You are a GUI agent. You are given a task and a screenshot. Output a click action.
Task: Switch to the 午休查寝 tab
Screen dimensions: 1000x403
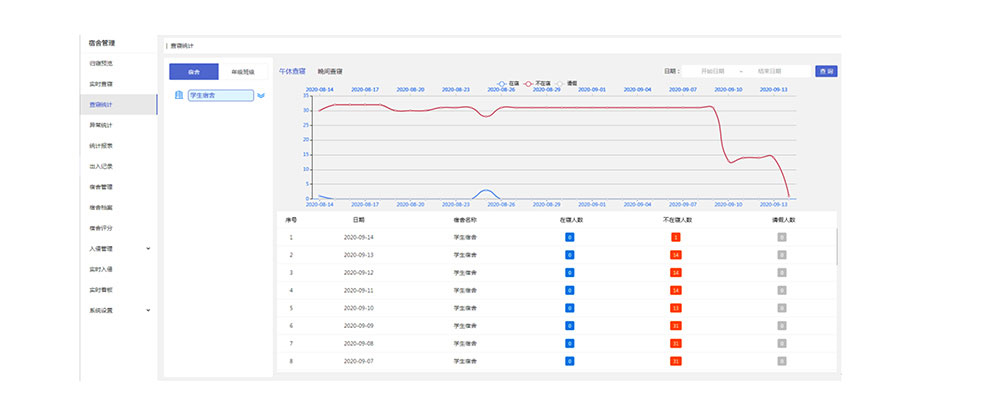tap(293, 72)
